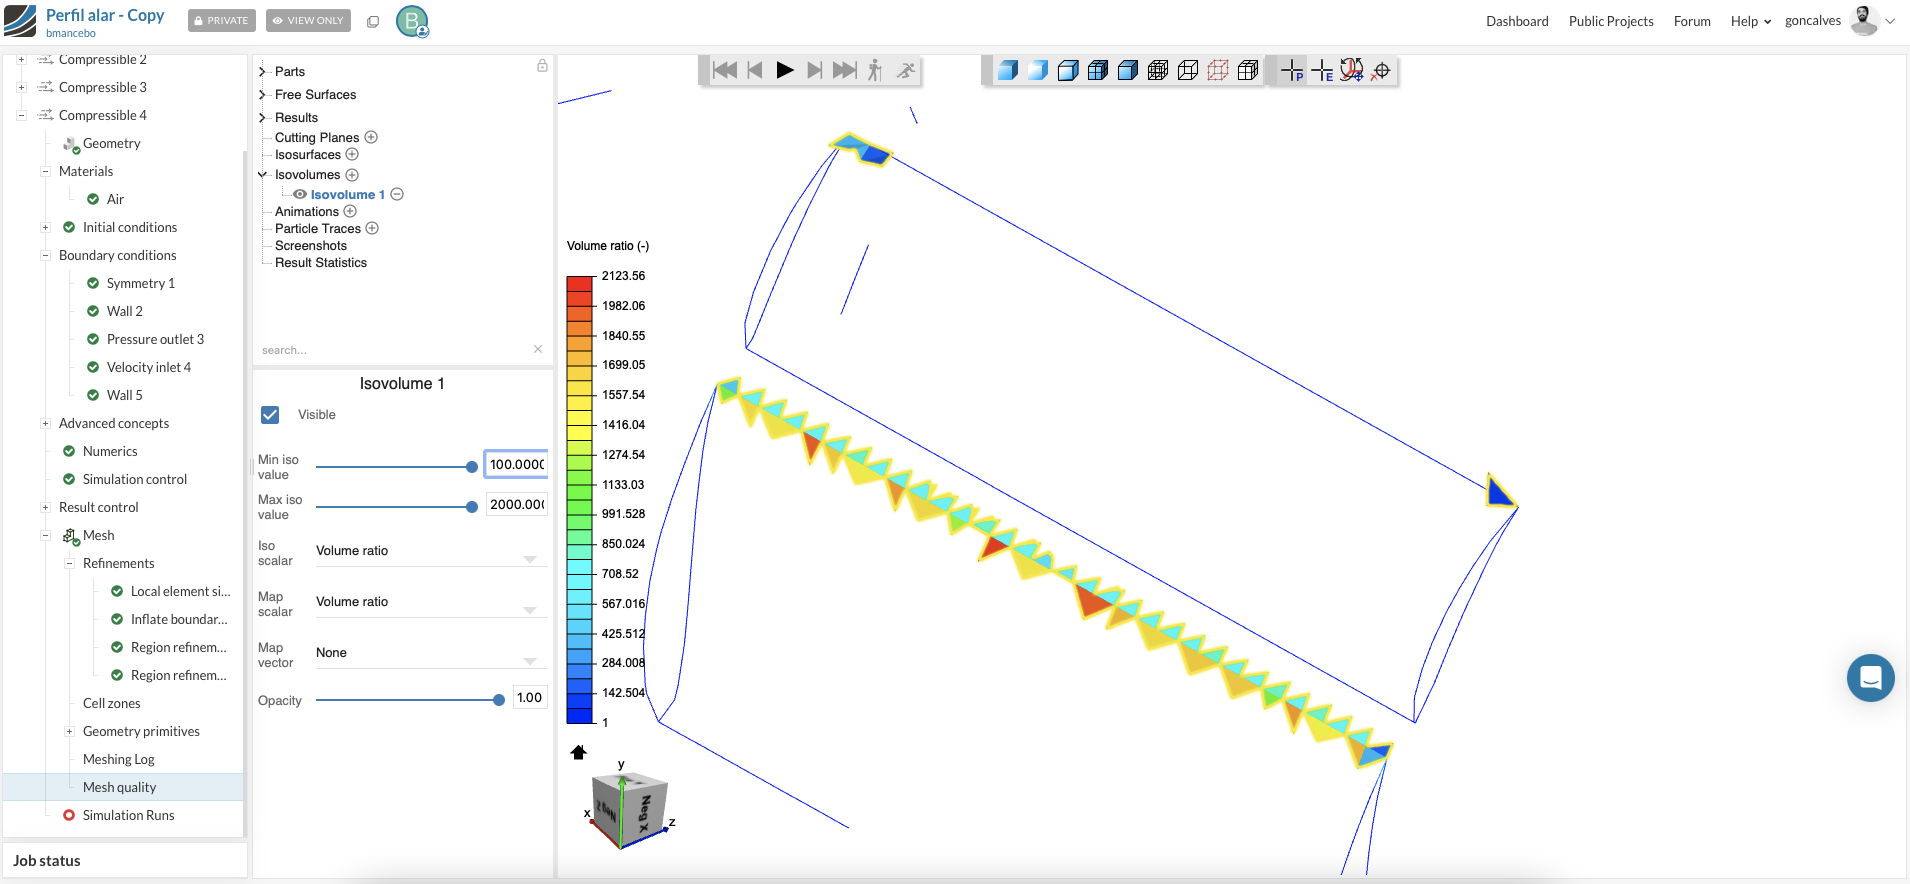
Task: Go to Public Projects
Action: click(x=1610, y=21)
